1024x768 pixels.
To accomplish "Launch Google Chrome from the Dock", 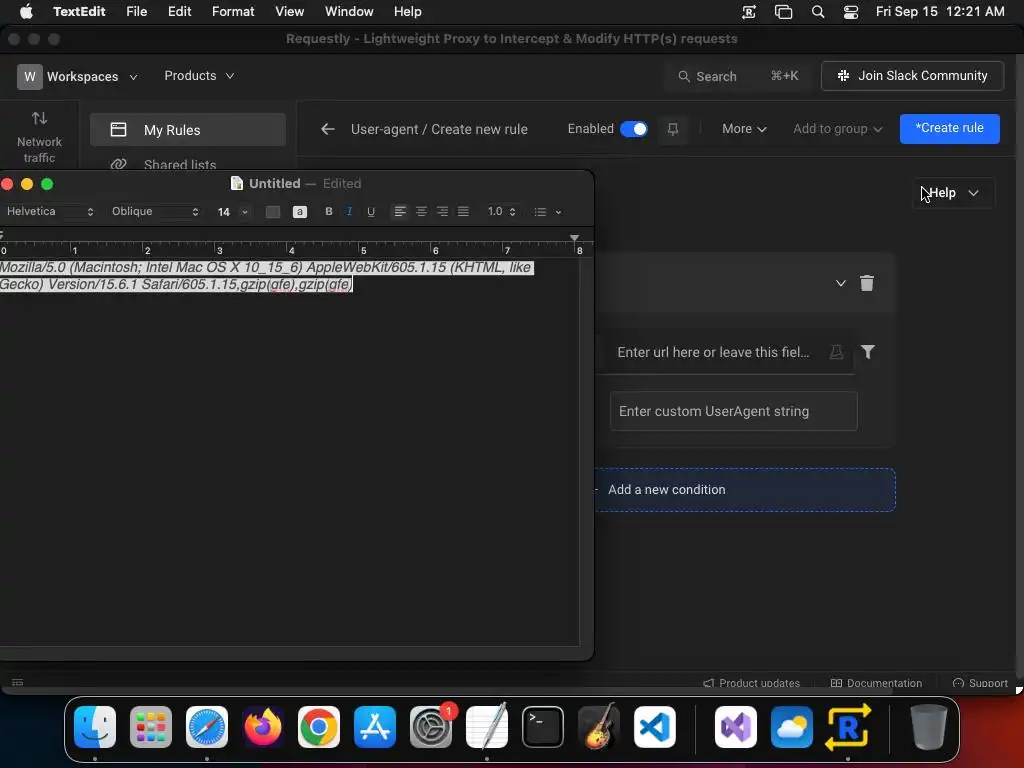I will (x=319, y=727).
